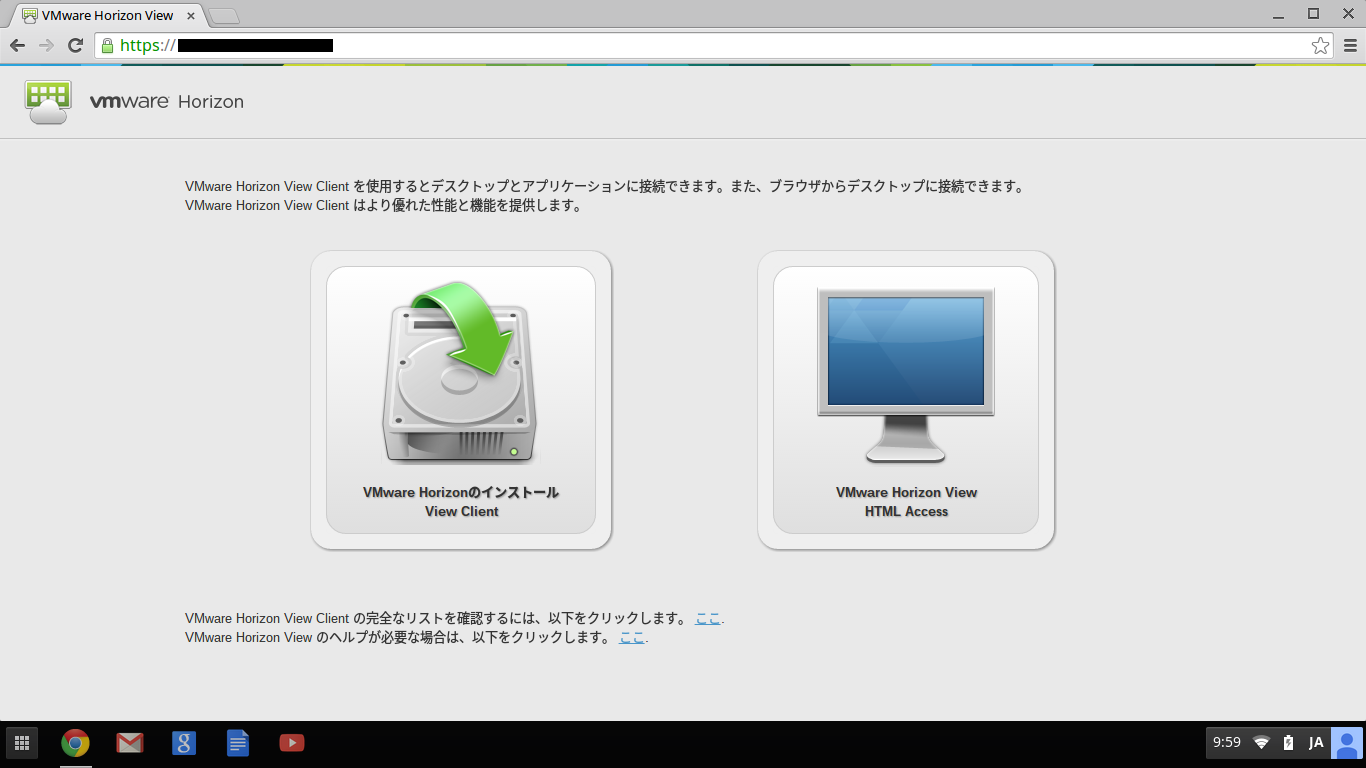Screen dimensions: 1366x768
Task: Open the ここ link for Horizon View help
Action: click(x=632, y=637)
